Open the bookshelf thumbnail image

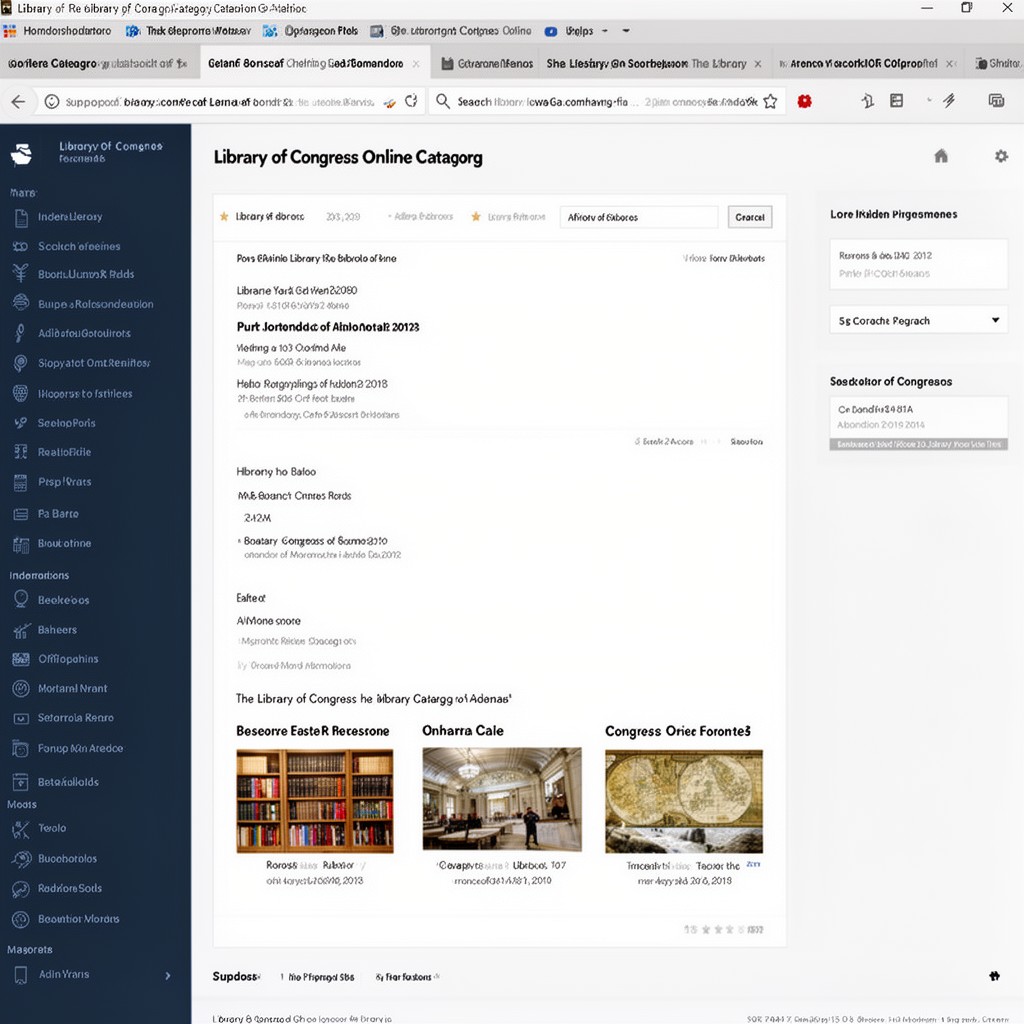coord(315,801)
